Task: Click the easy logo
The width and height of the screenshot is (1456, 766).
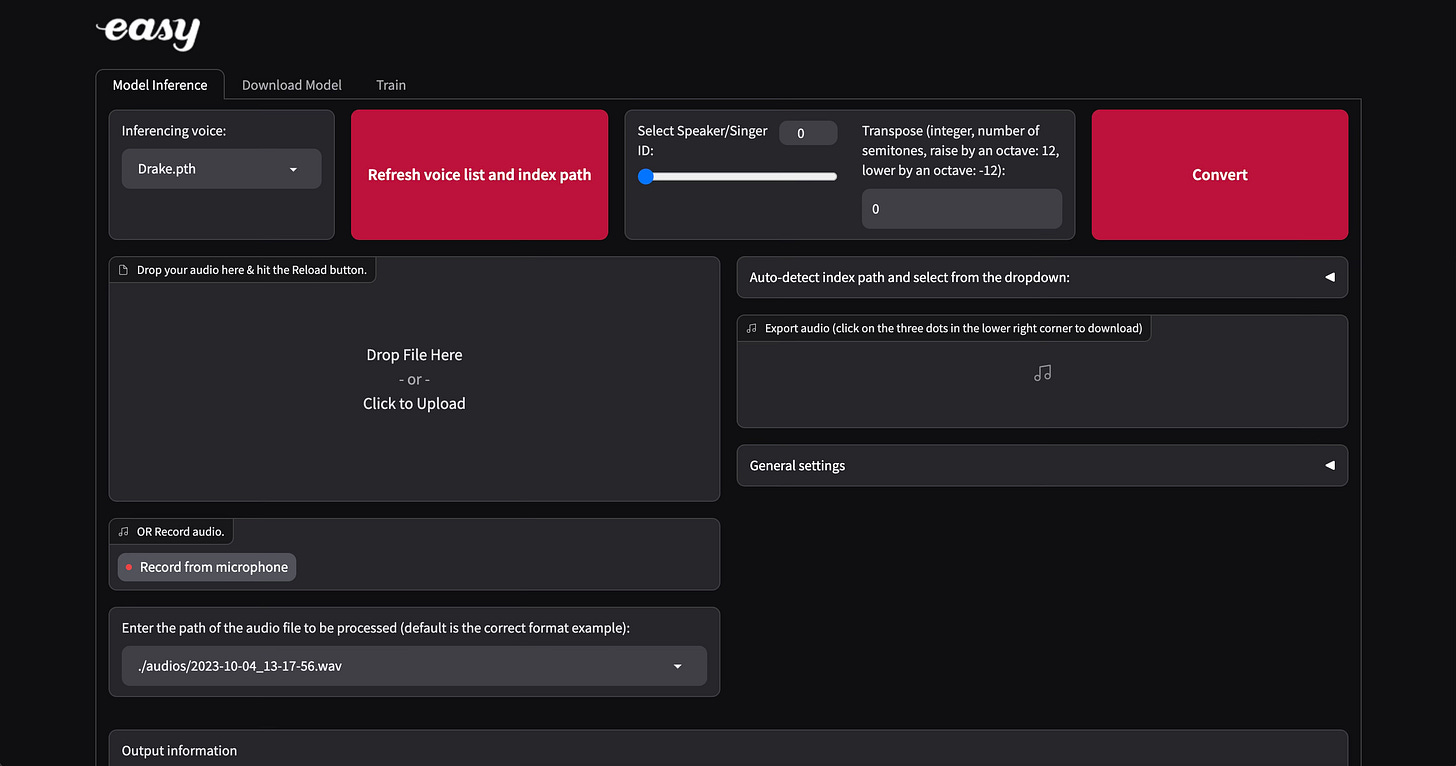Action: pos(147,33)
